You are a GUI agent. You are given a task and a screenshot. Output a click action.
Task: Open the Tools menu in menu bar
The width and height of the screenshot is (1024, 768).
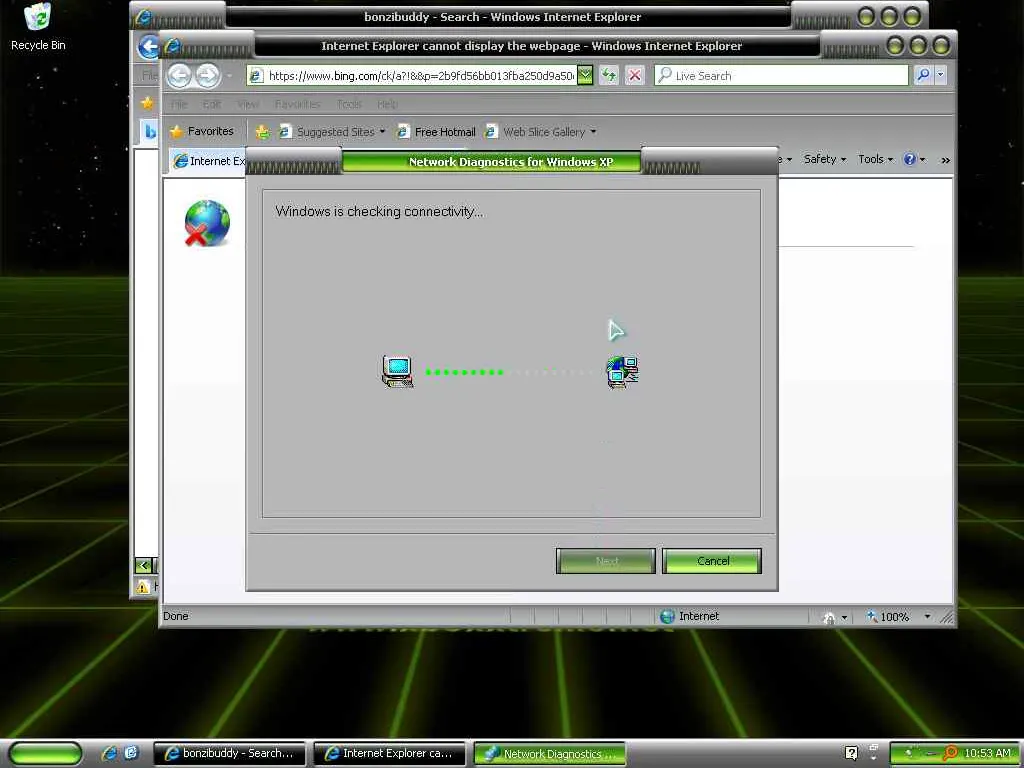pyautogui.click(x=349, y=104)
